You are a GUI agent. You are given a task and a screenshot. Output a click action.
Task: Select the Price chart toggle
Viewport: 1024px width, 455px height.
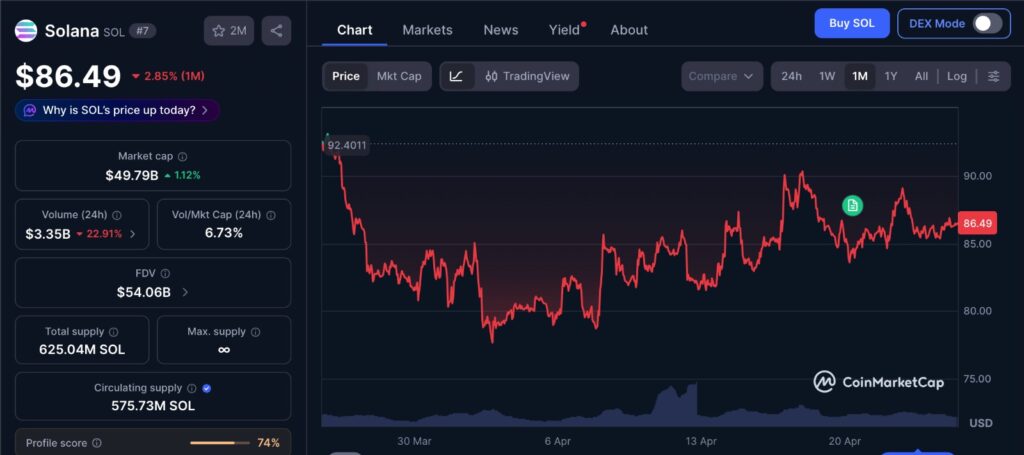pyautogui.click(x=345, y=76)
